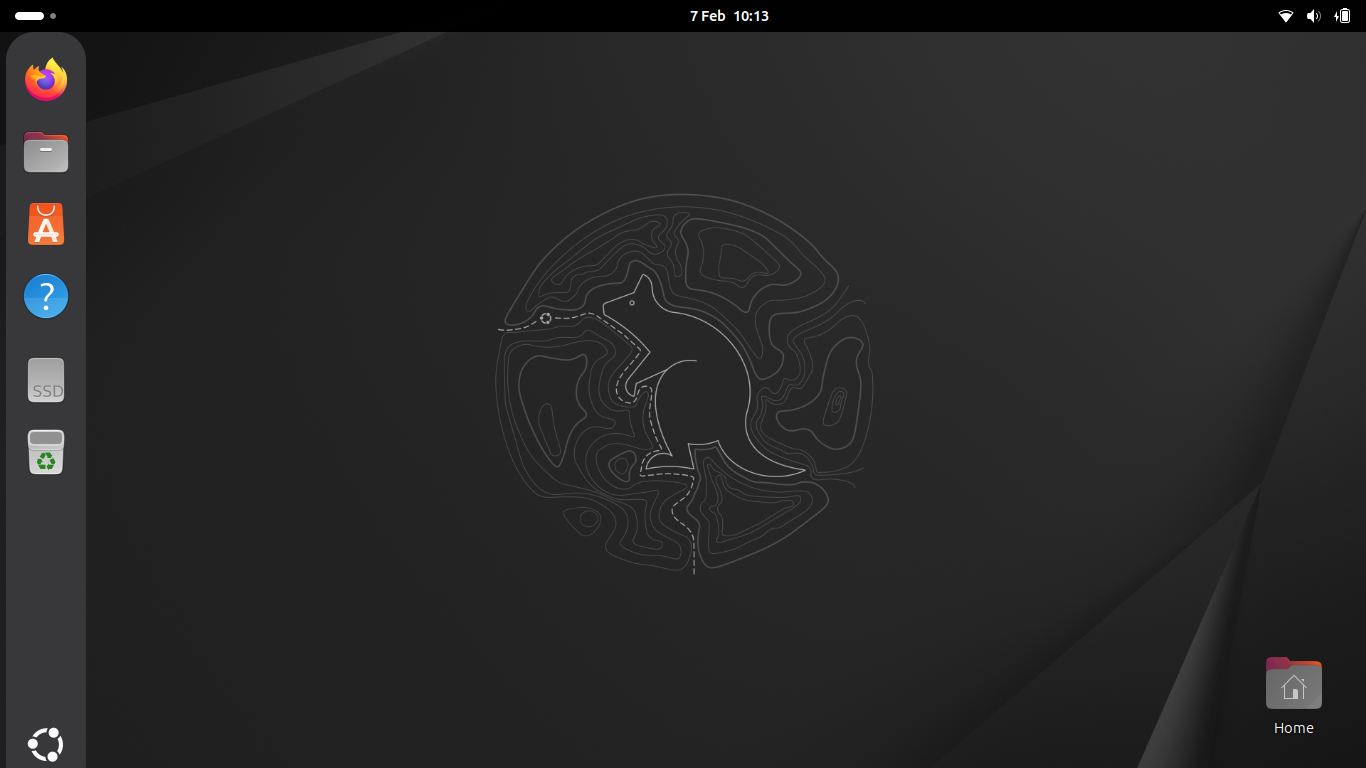Launch the Help application
The height and width of the screenshot is (768, 1366).
pos(45,296)
